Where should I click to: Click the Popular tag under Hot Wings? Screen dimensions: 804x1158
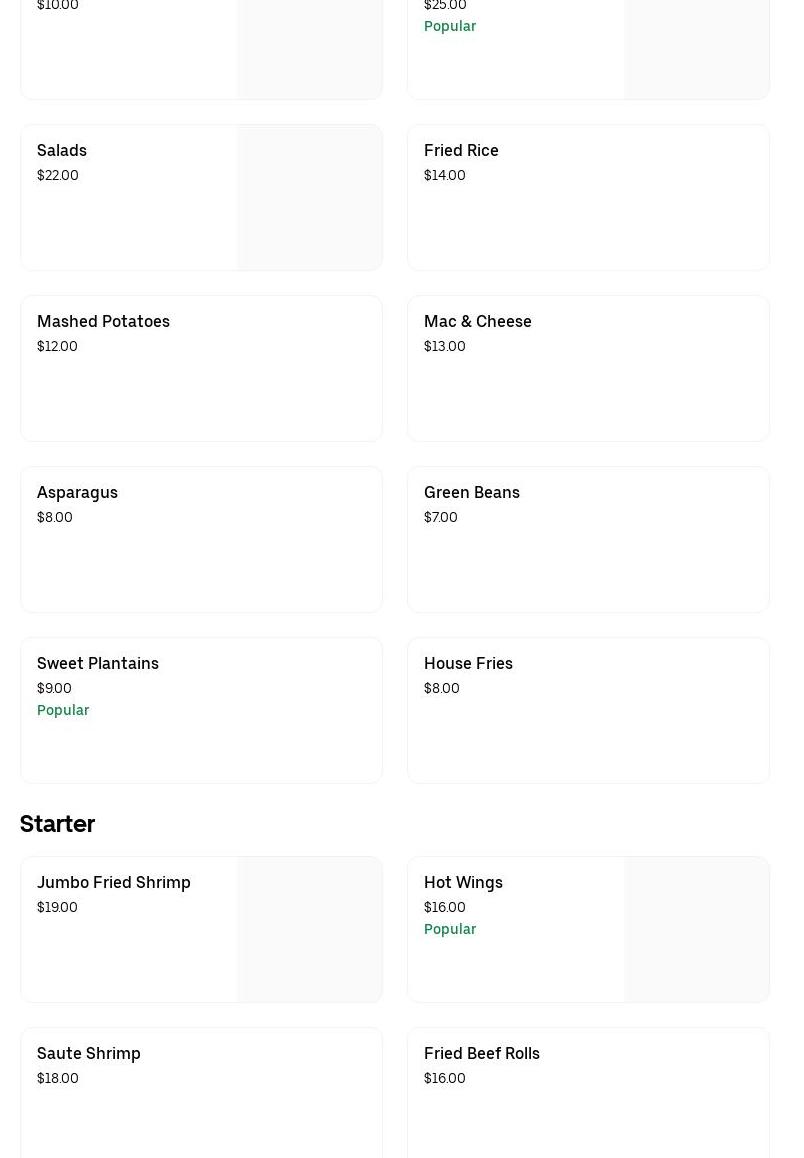click(450, 929)
